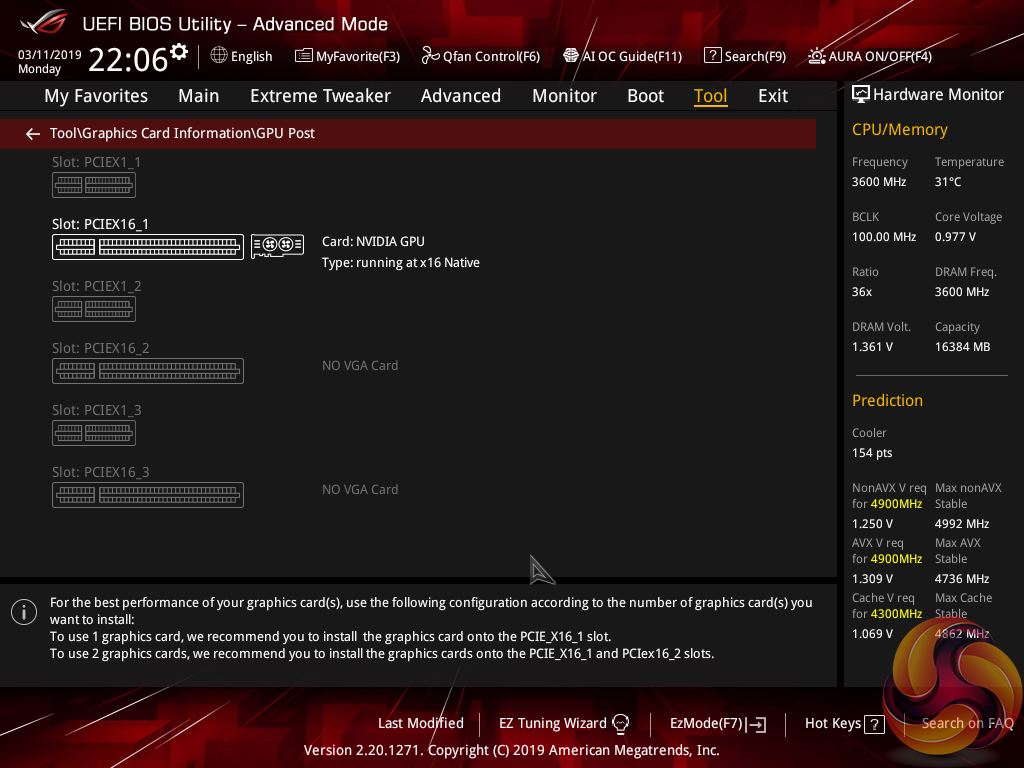The image size is (1024, 768).
Task: Select the PCIEX16_2 slot graphic
Action: (148, 371)
